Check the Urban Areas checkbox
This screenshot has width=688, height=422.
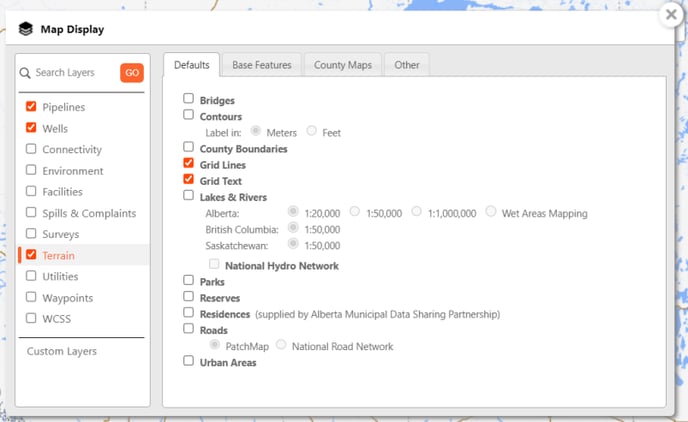point(189,361)
